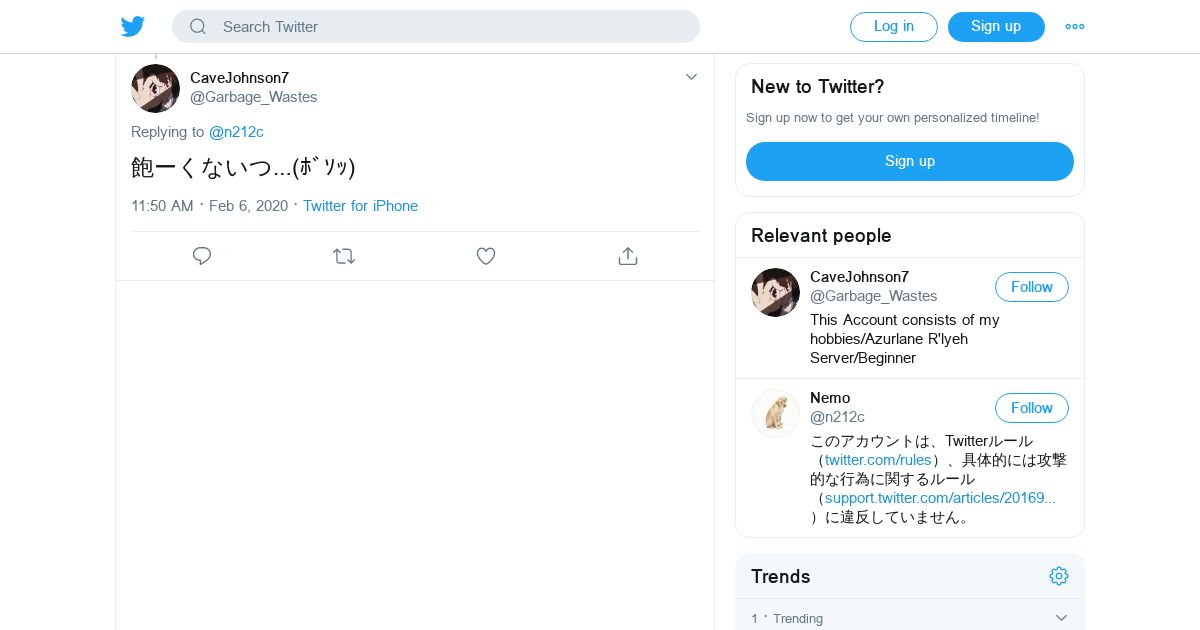Open the Twitter for iPhone link
Image resolution: width=1200 pixels, height=630 pixels.
pos(360,206)
